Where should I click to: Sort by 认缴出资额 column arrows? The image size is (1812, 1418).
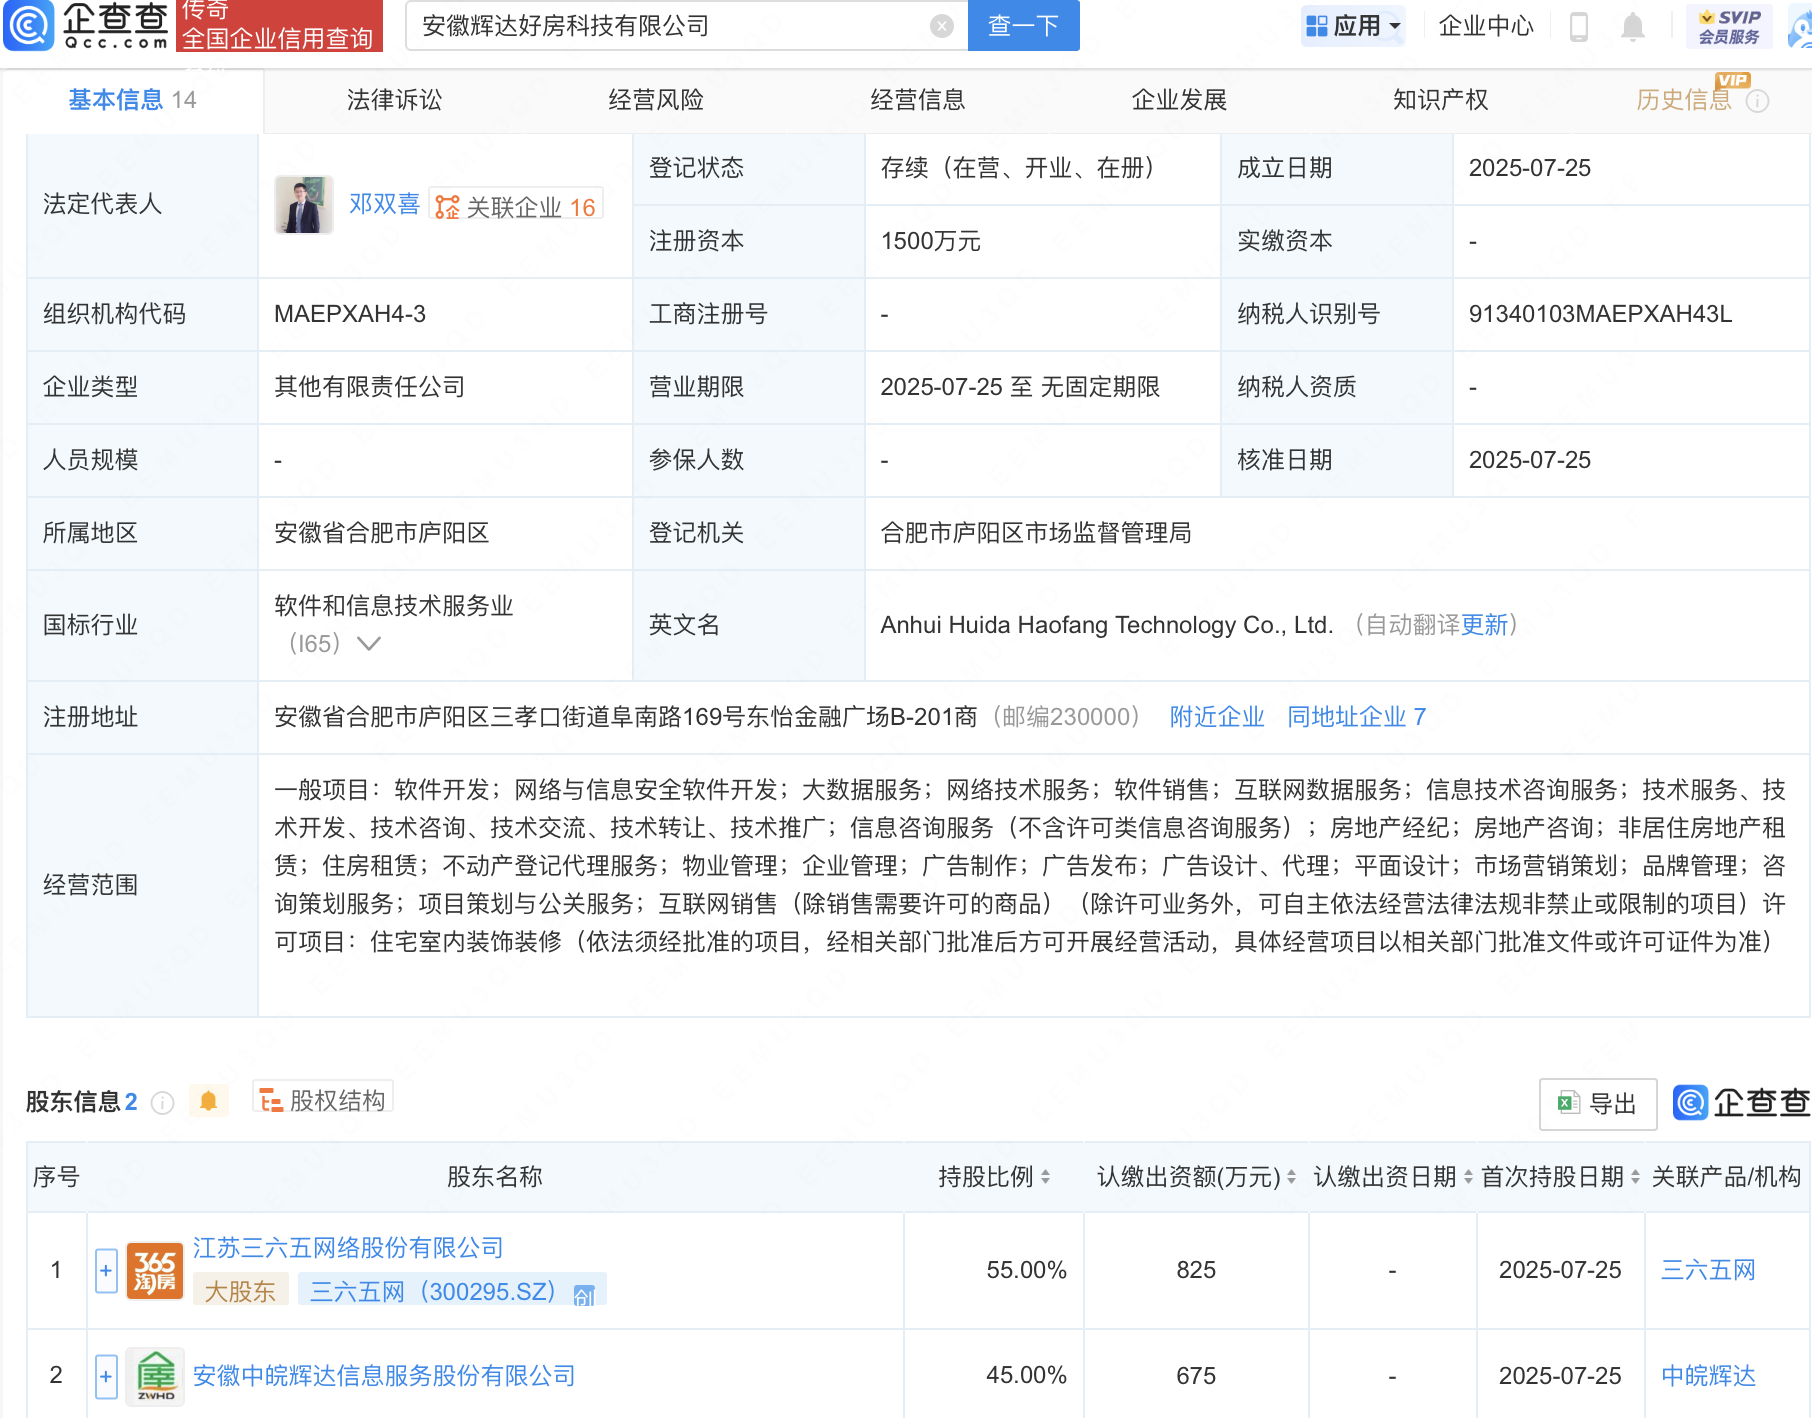tap(1291, 1177)
